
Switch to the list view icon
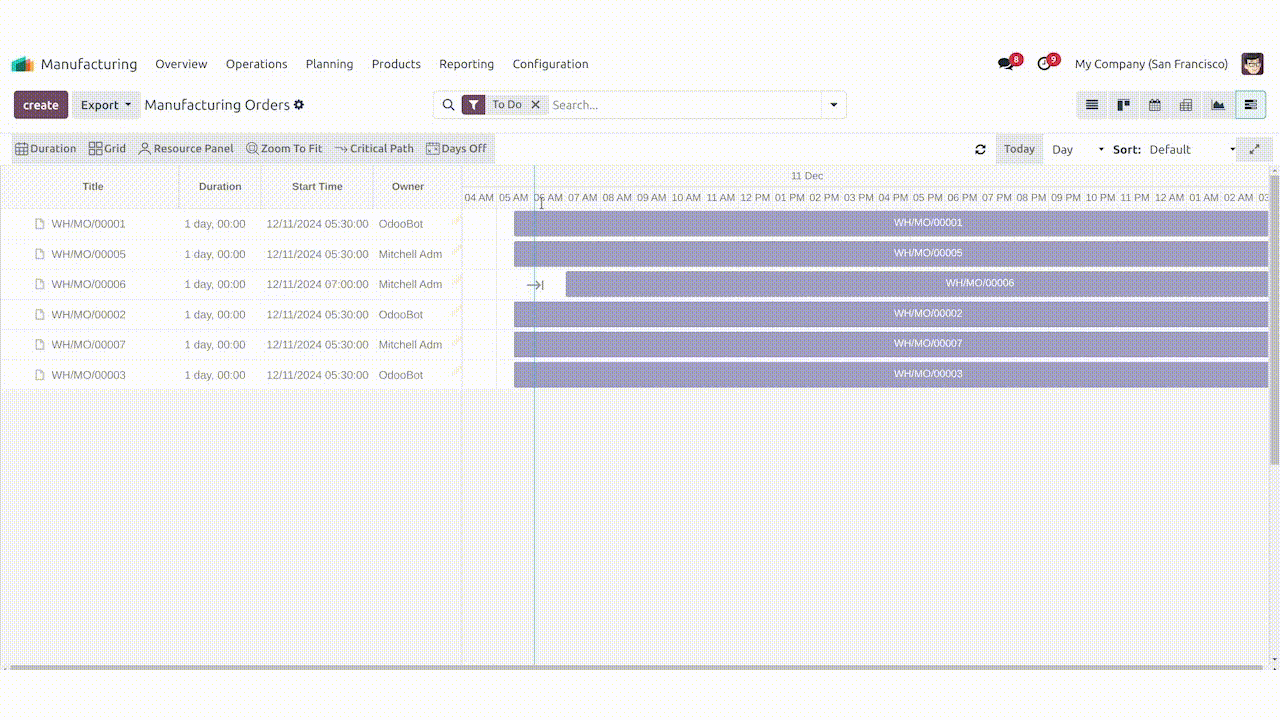coord(1092,105)
